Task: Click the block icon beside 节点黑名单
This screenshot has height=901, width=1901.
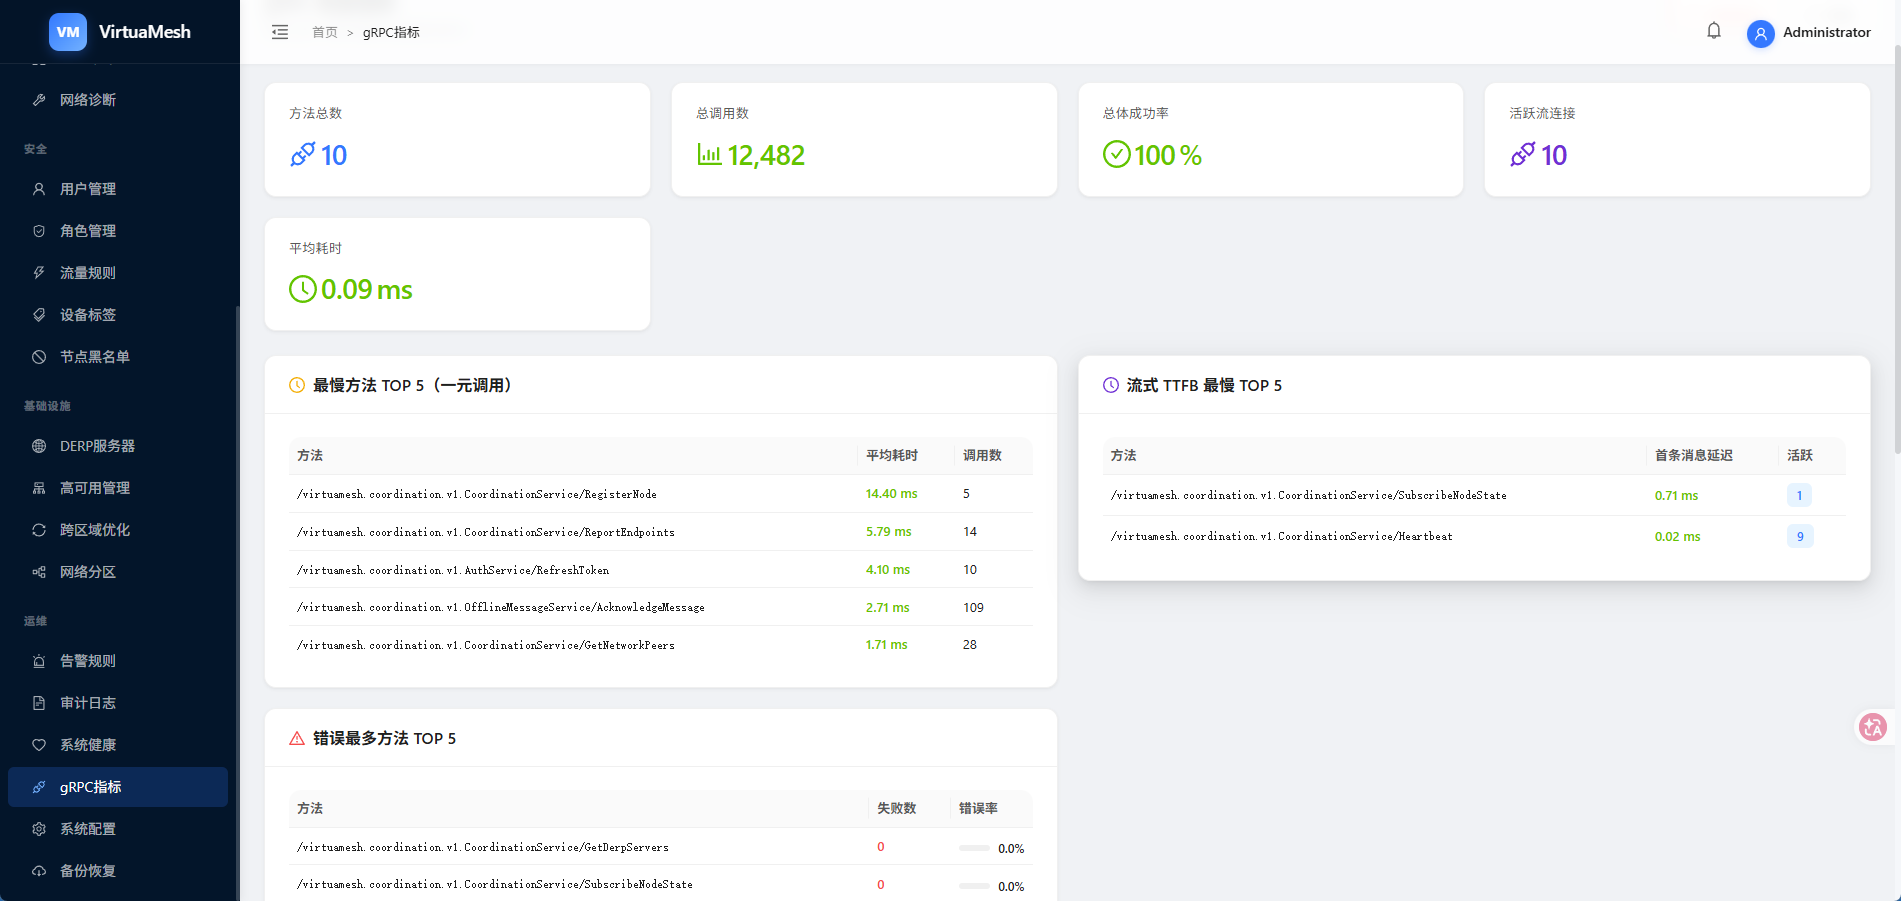Action: 39,357
